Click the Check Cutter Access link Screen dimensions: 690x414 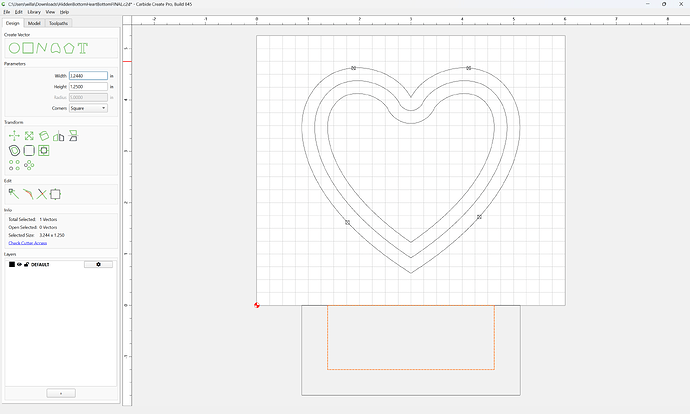pos(28,243)
